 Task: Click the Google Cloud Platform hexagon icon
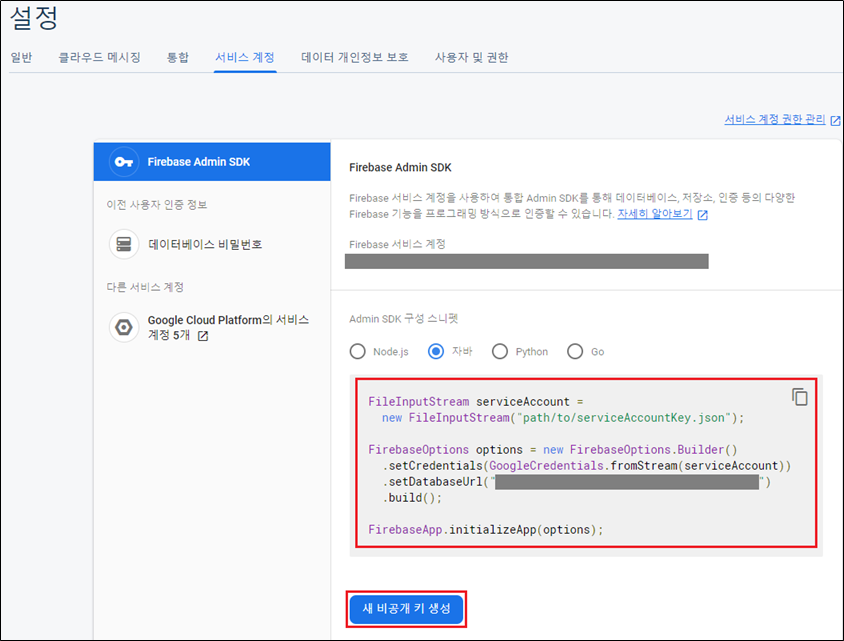coord(124,327)
